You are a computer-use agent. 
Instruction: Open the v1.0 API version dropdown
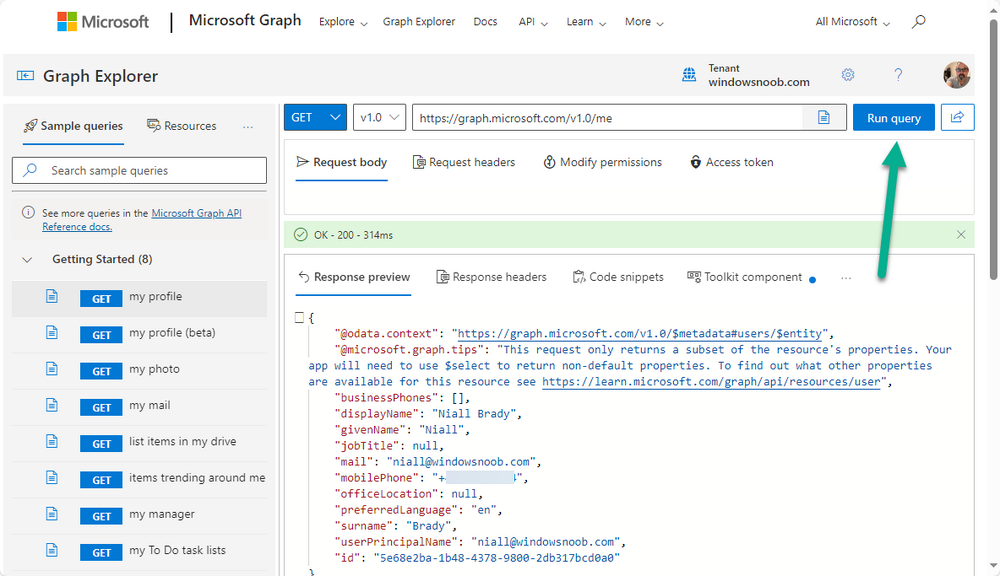(379, 117)
